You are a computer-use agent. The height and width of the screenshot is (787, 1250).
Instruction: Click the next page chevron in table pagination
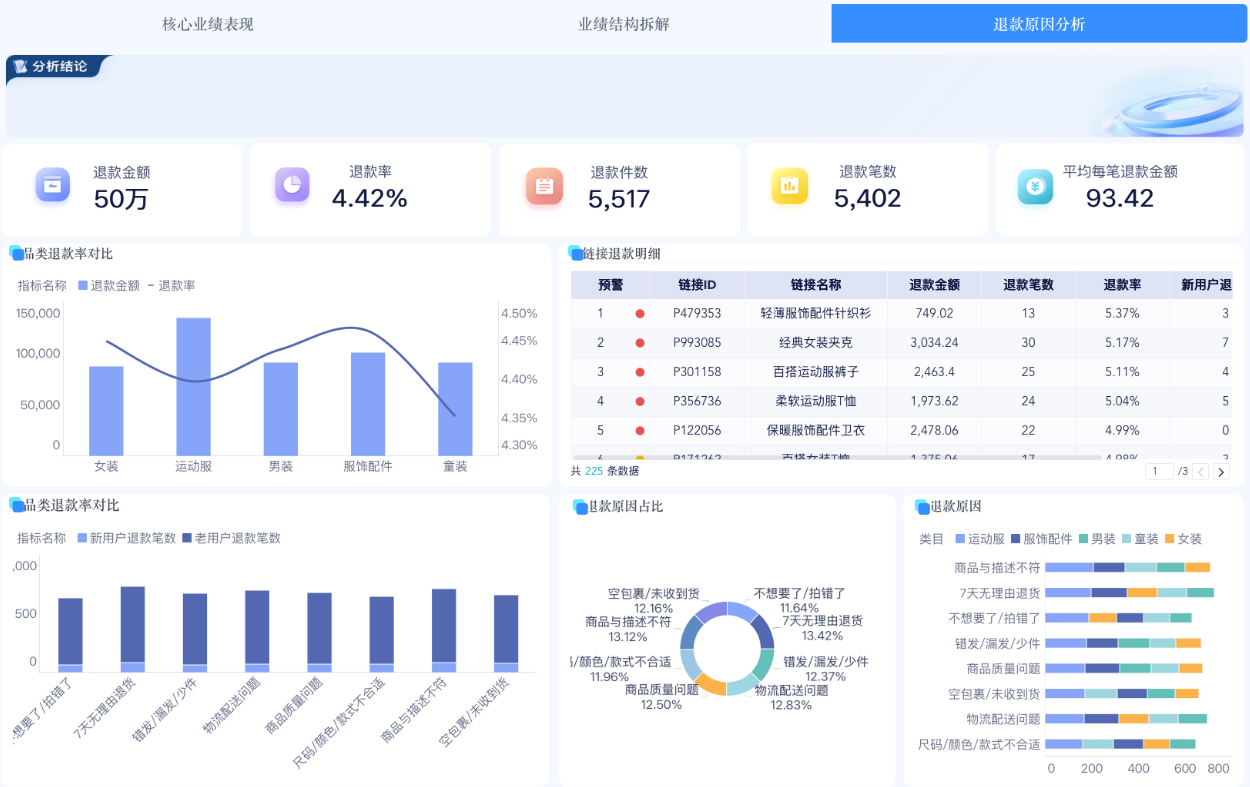point(1222,470)
